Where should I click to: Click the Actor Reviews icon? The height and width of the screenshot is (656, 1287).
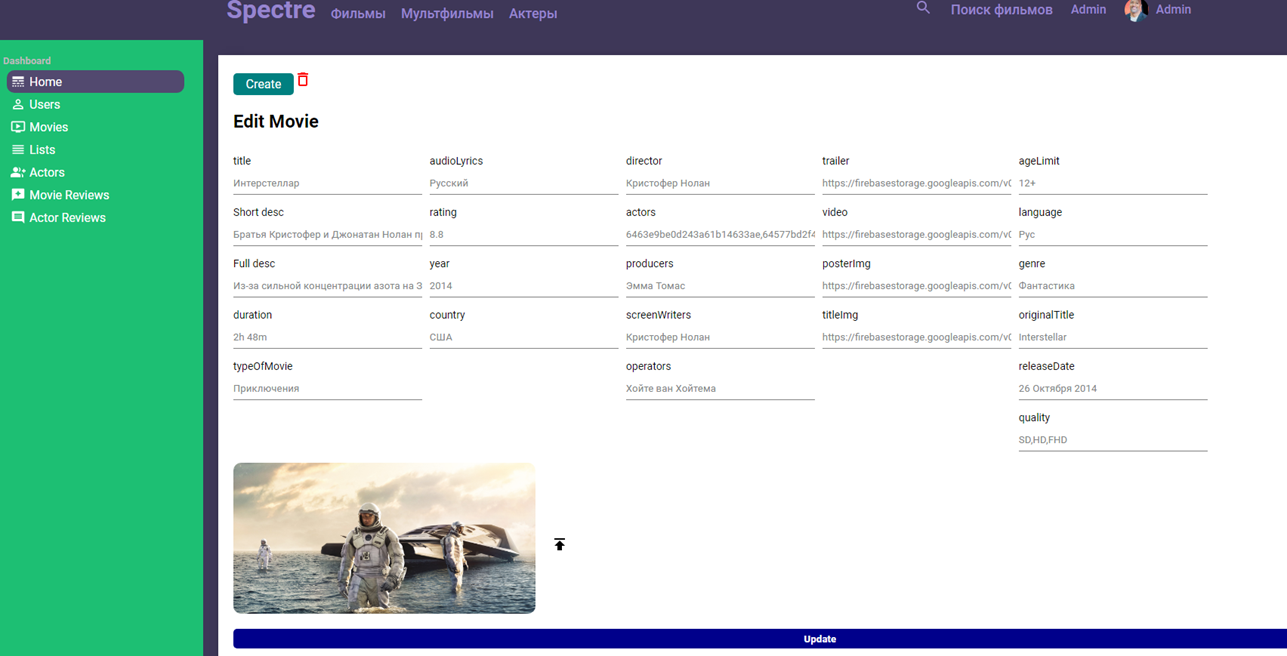16,217
